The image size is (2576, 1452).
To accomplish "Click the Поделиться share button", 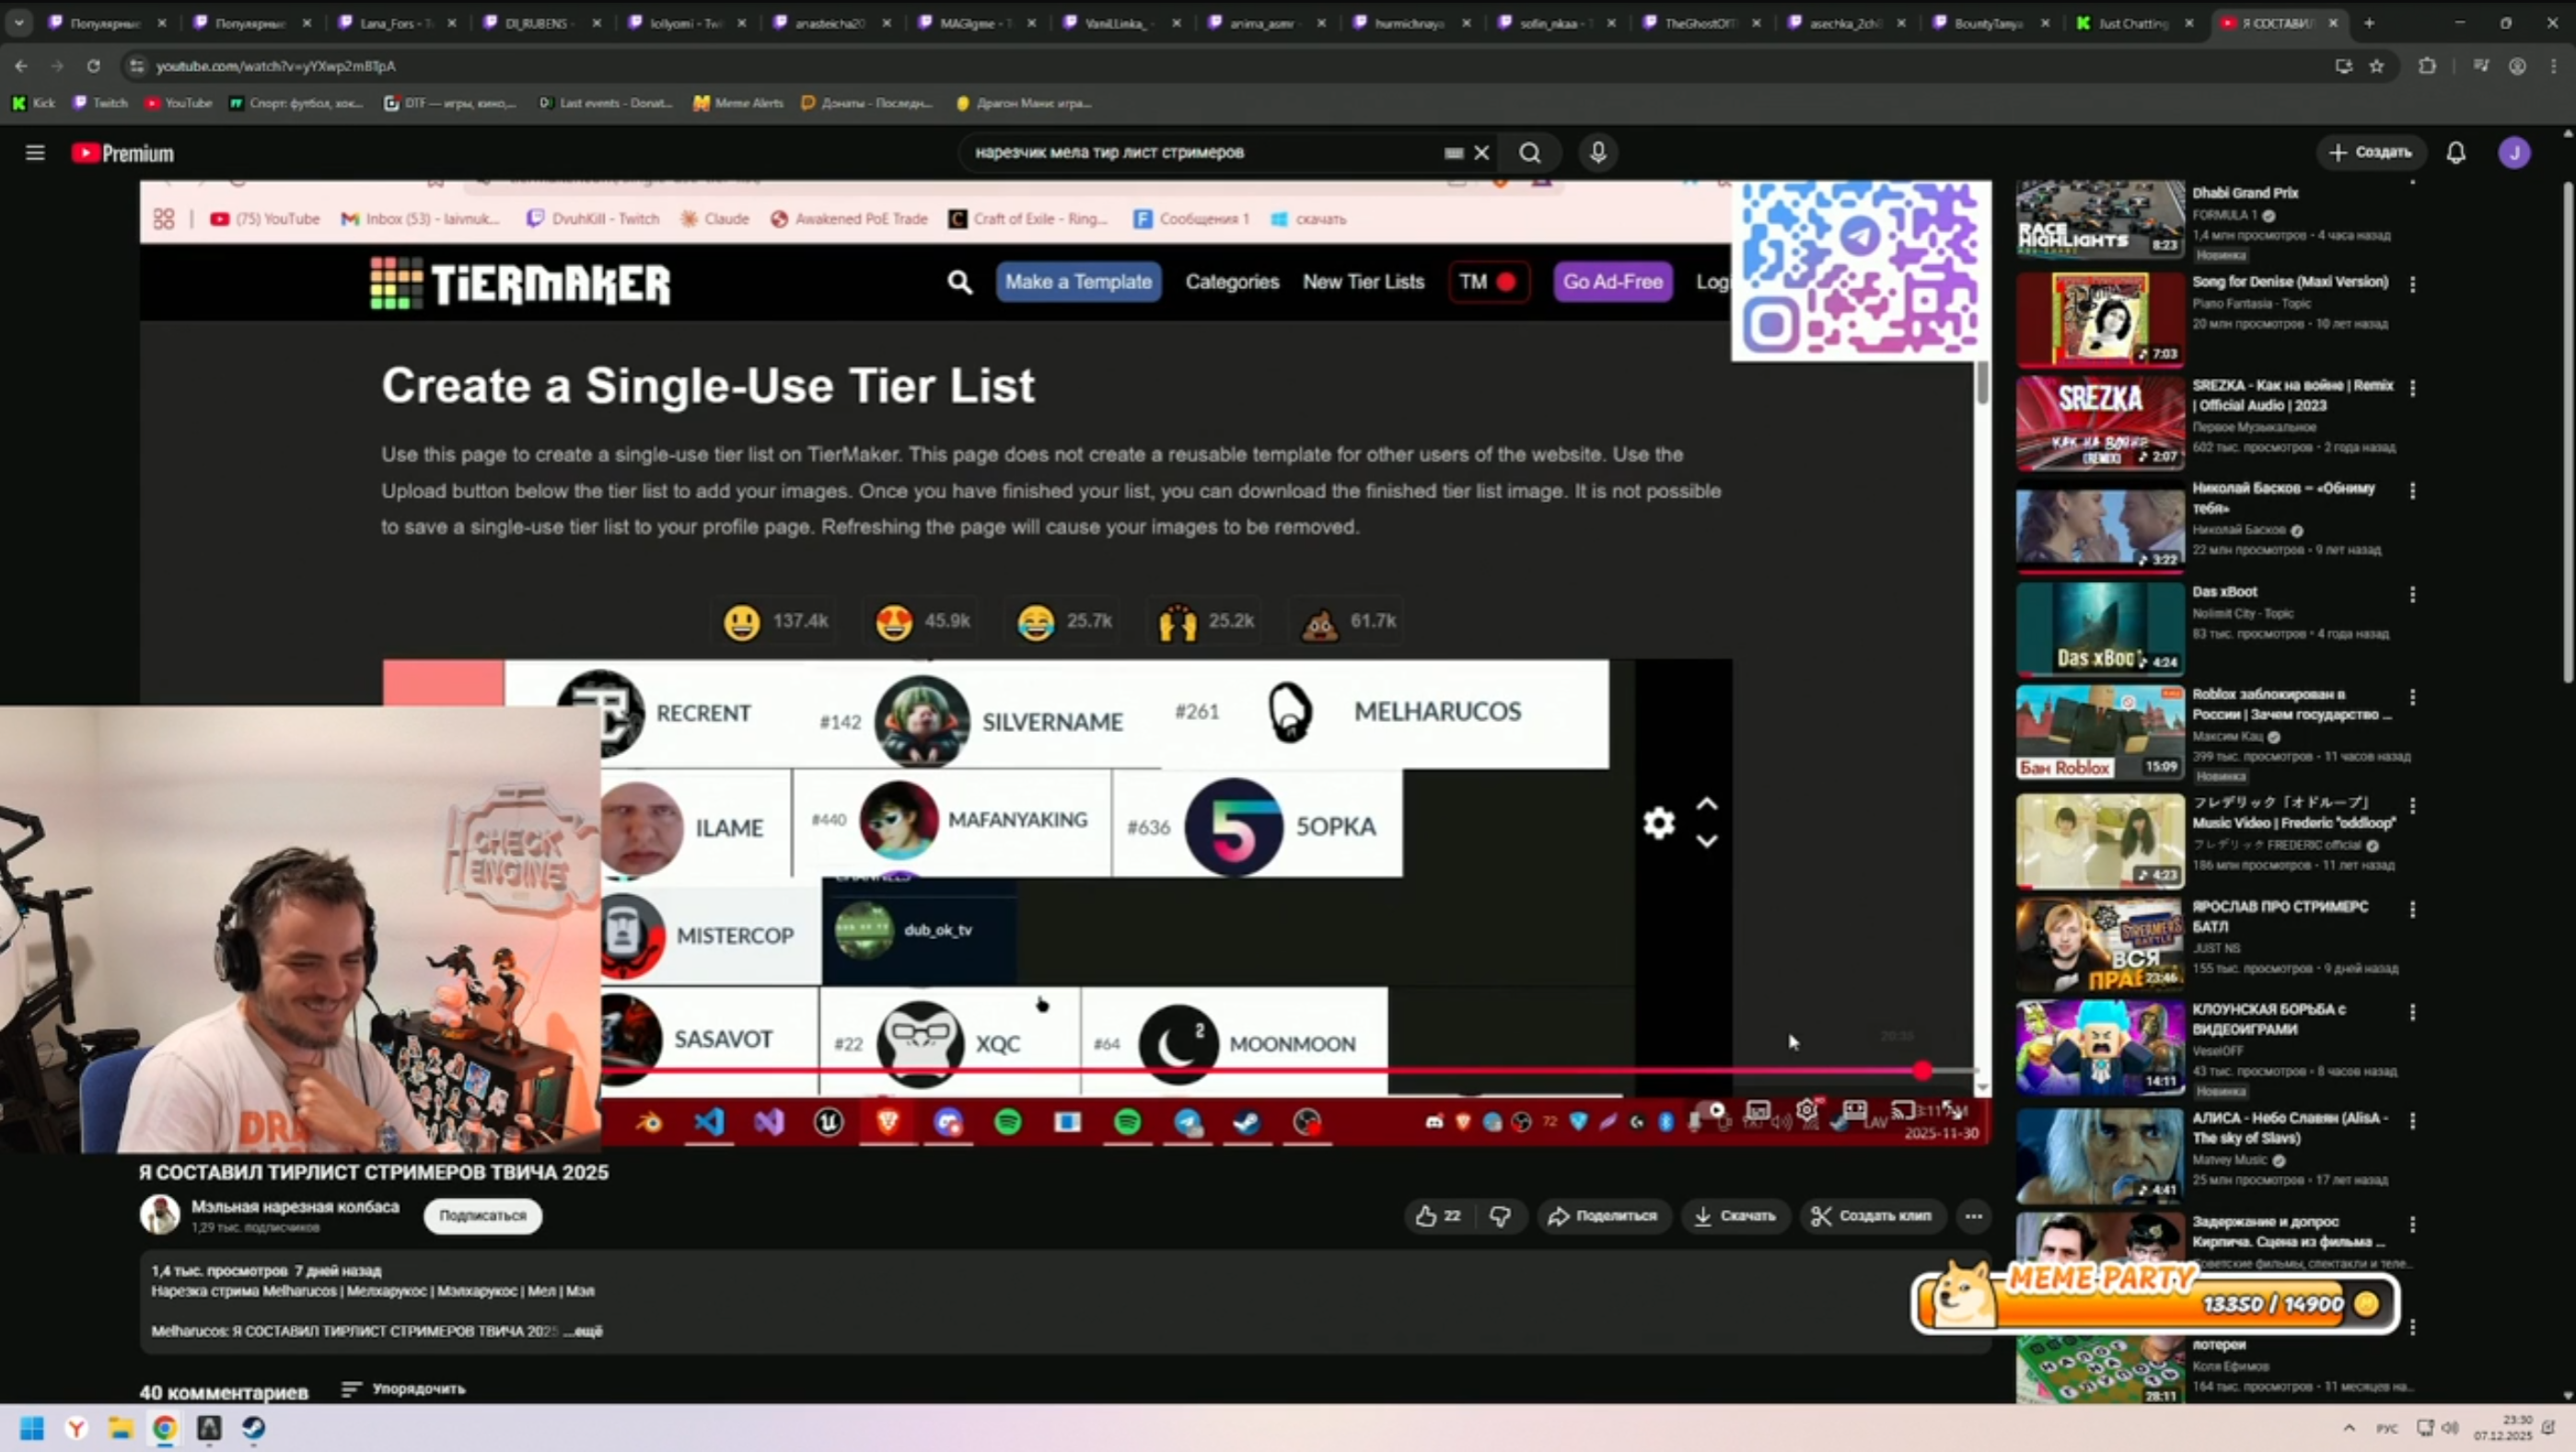I will pyautogui.click(x=1603, y=1216).
